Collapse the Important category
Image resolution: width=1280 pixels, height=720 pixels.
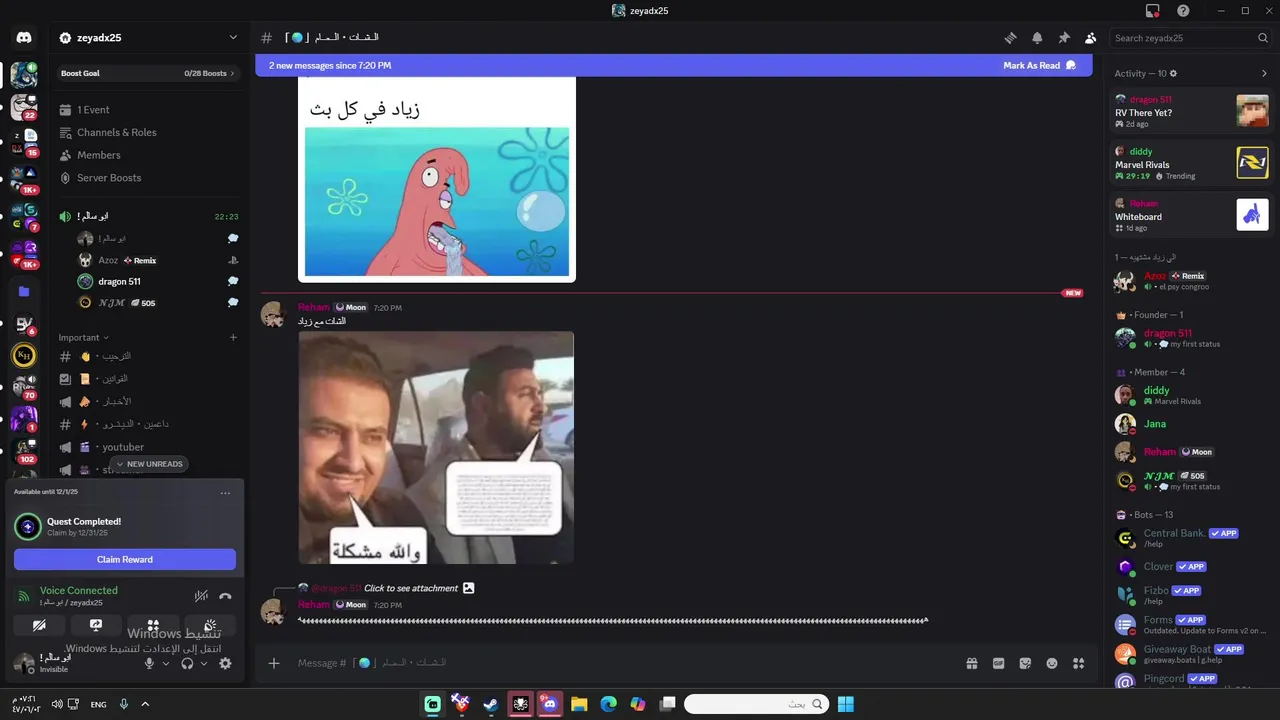84,338
